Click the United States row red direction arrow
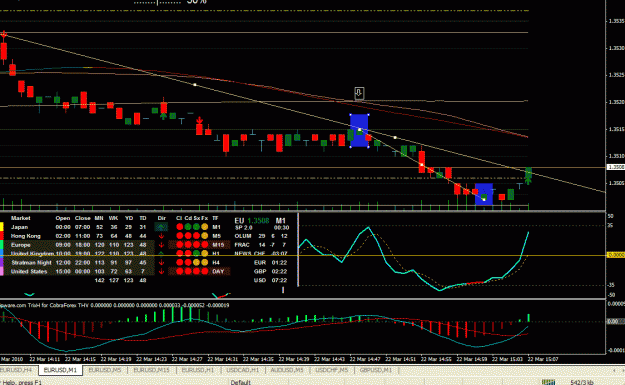The image size is (625, 385). (x=161, y=271)
